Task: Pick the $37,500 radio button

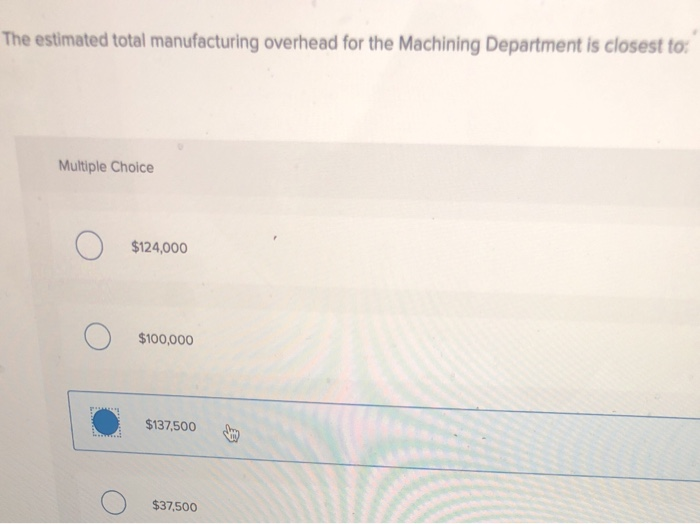Action: (113, 503)
